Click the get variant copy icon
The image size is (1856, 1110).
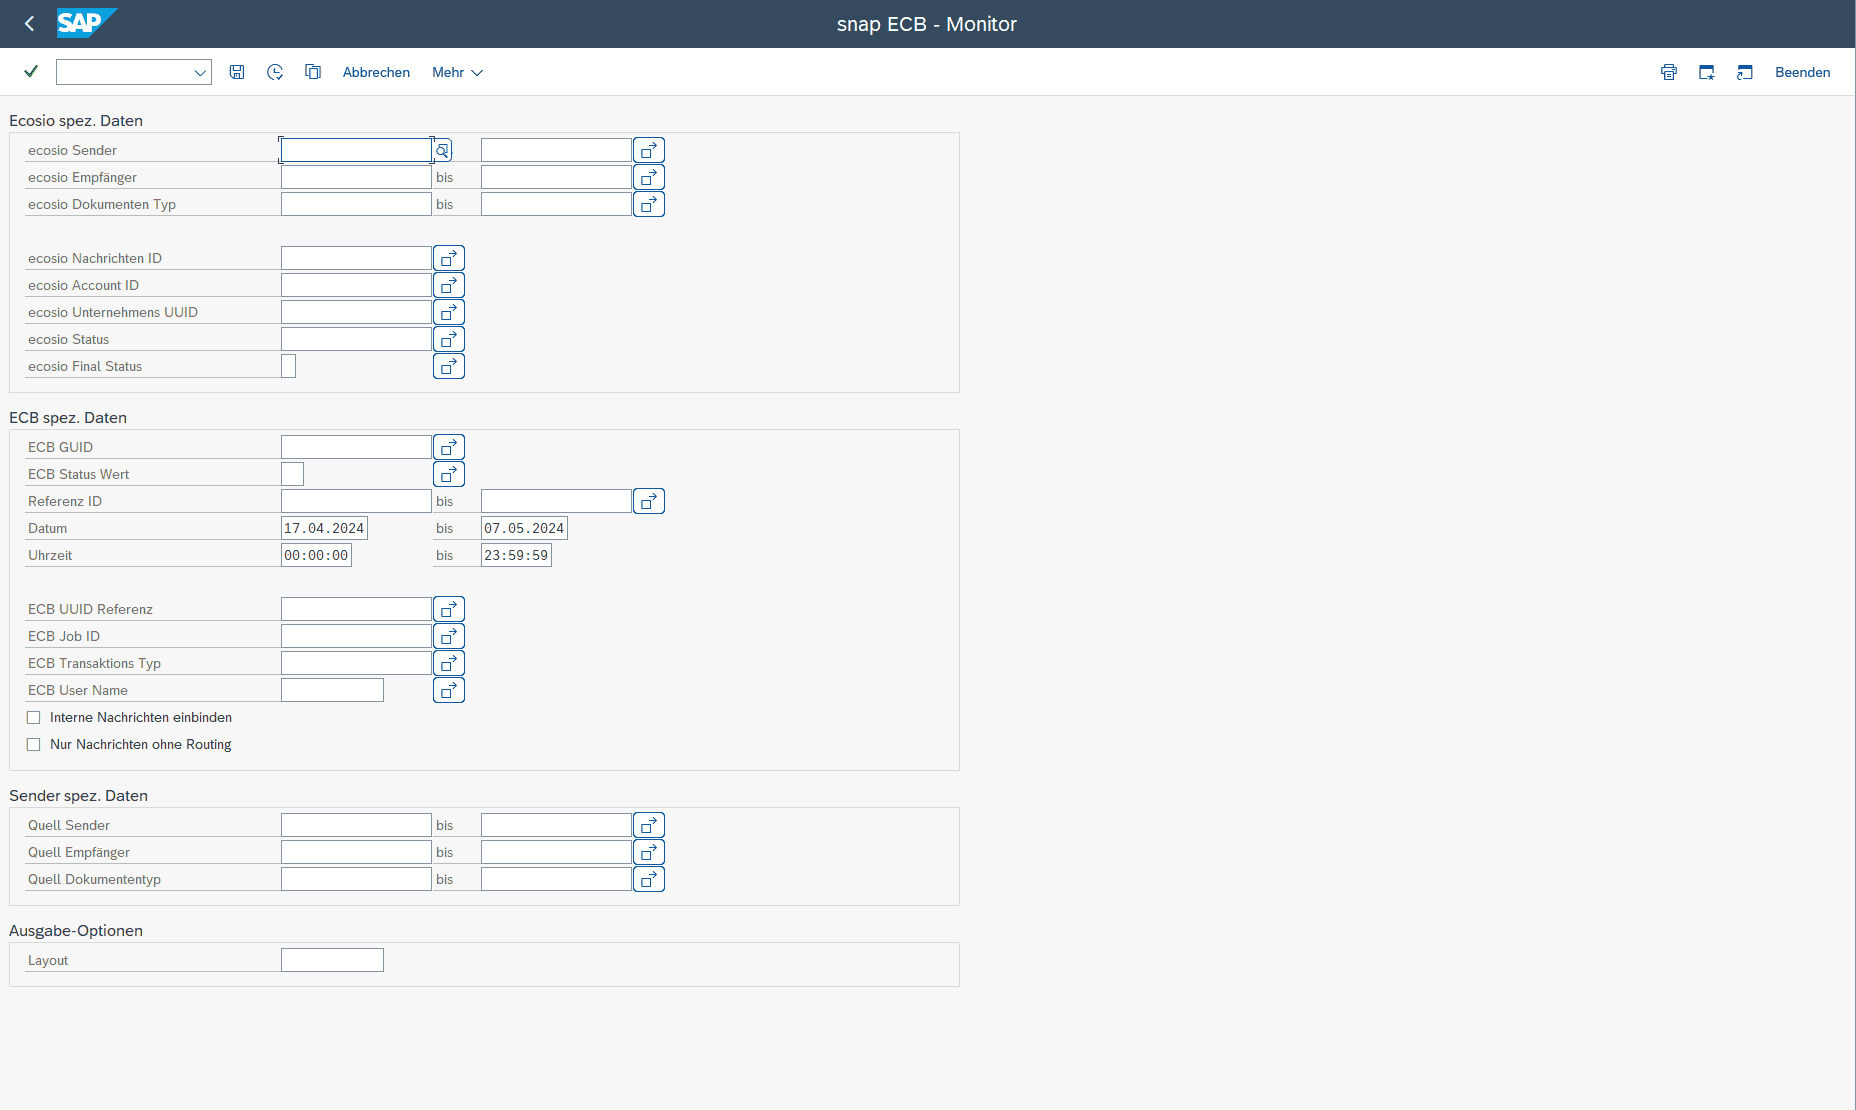point(313,72)
